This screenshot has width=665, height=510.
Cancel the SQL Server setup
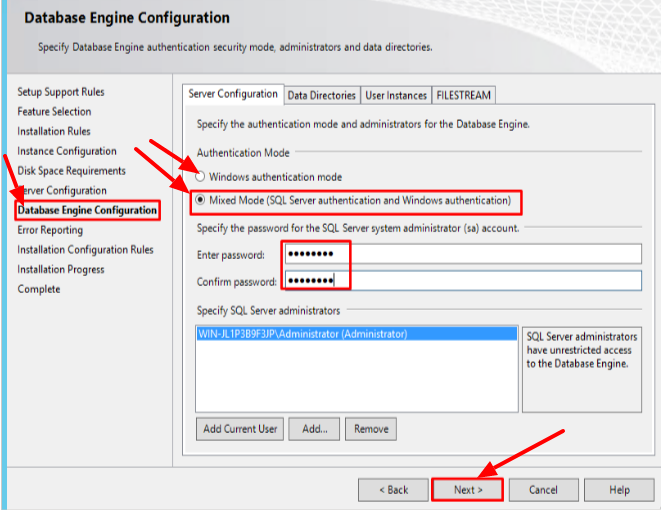click(x=543, y=490)
